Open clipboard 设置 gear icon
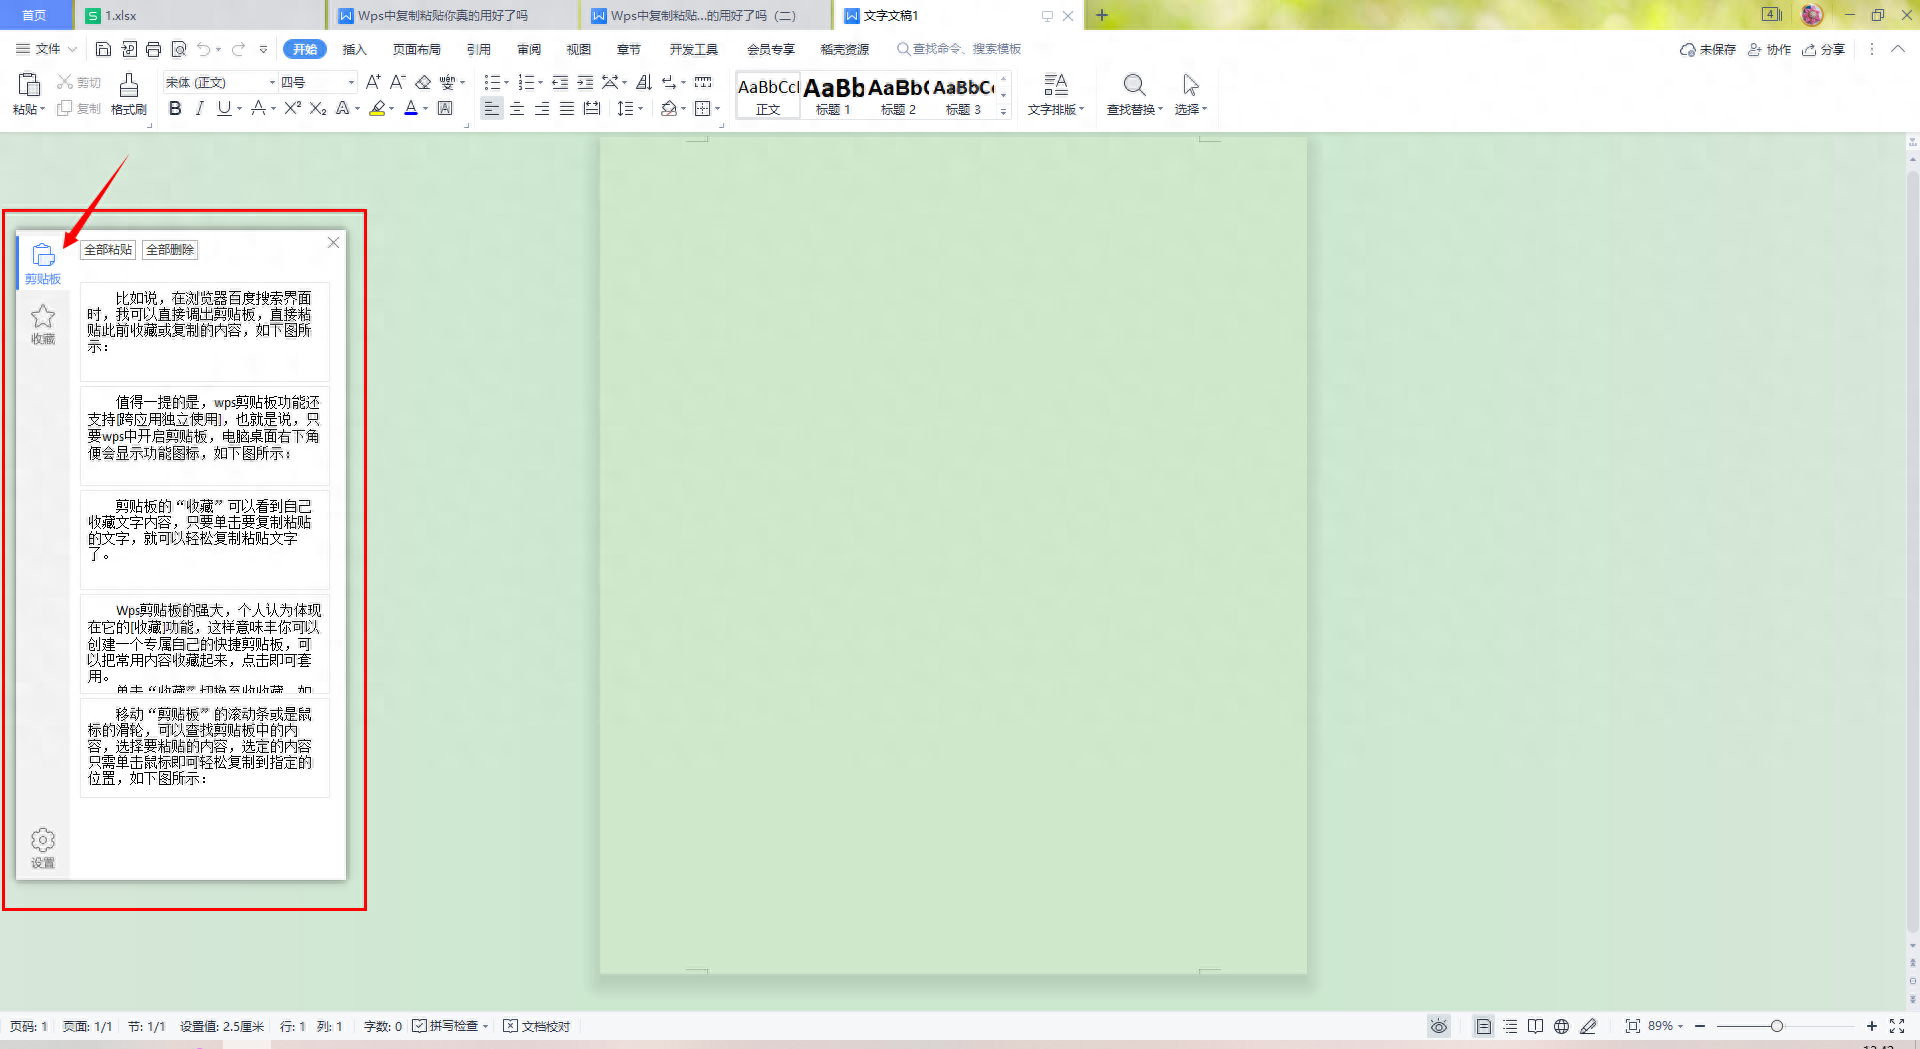Screen dimensions: 1920x1049 [43, 840]
